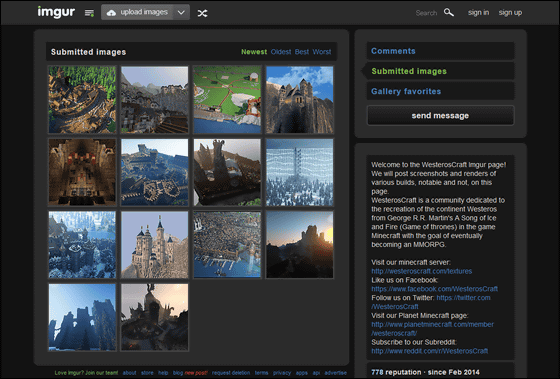
Task: Open the reddit.com/r/WesterosCraft link
Action: 430,351
